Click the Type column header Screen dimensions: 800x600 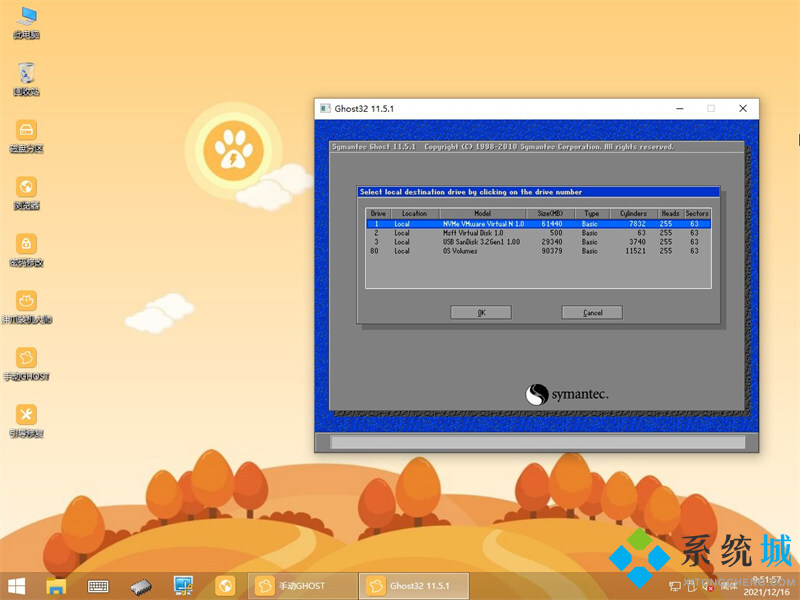tap(591, 213)
